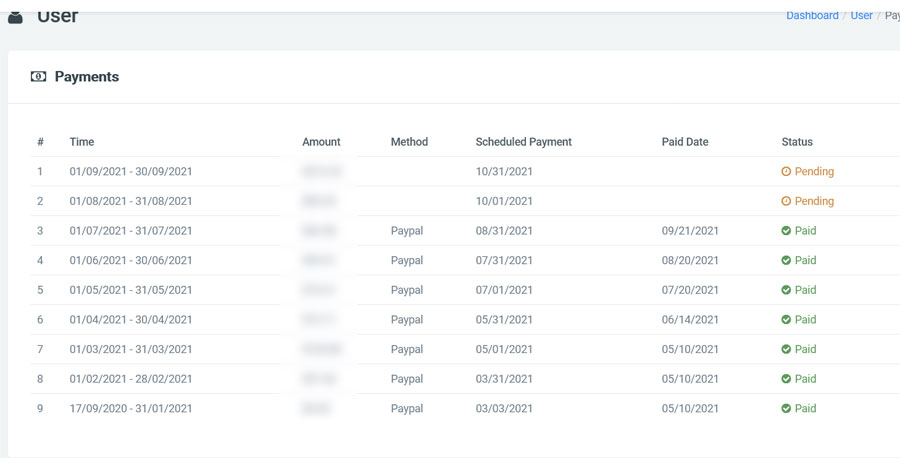This screenshot has height=458, width=900.
Task: Click the clock icon in row 1 Pending status
Action: (786, 171)
